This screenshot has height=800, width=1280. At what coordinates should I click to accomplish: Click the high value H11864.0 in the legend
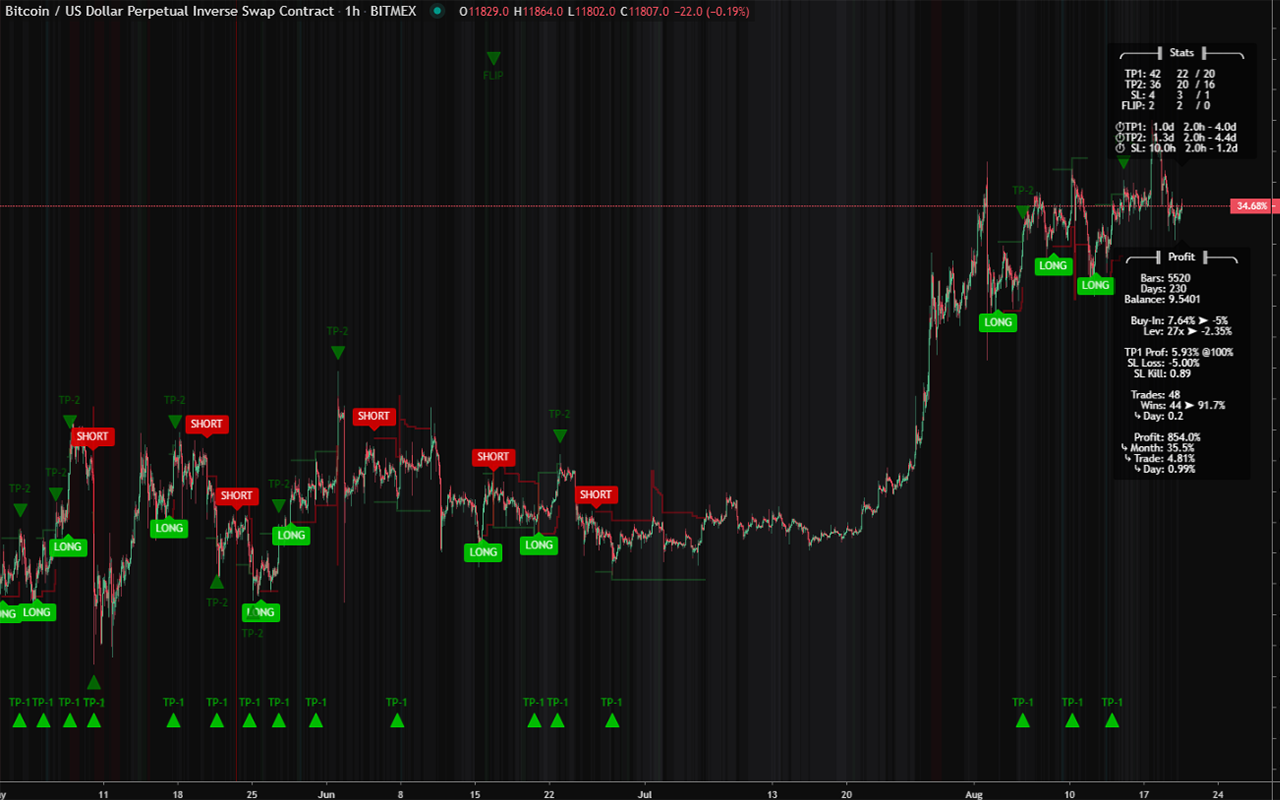point(539,12)
